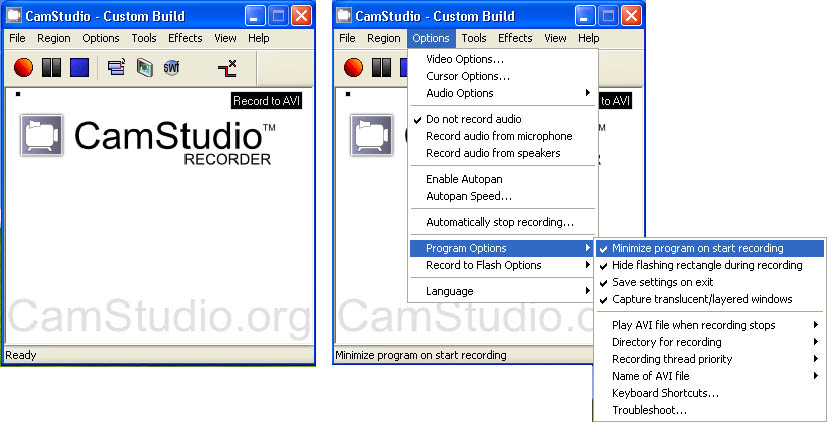This screenshot has height=437, width=835.
Task: Minimize the left CamStudio window
Action: click(255, 16)
